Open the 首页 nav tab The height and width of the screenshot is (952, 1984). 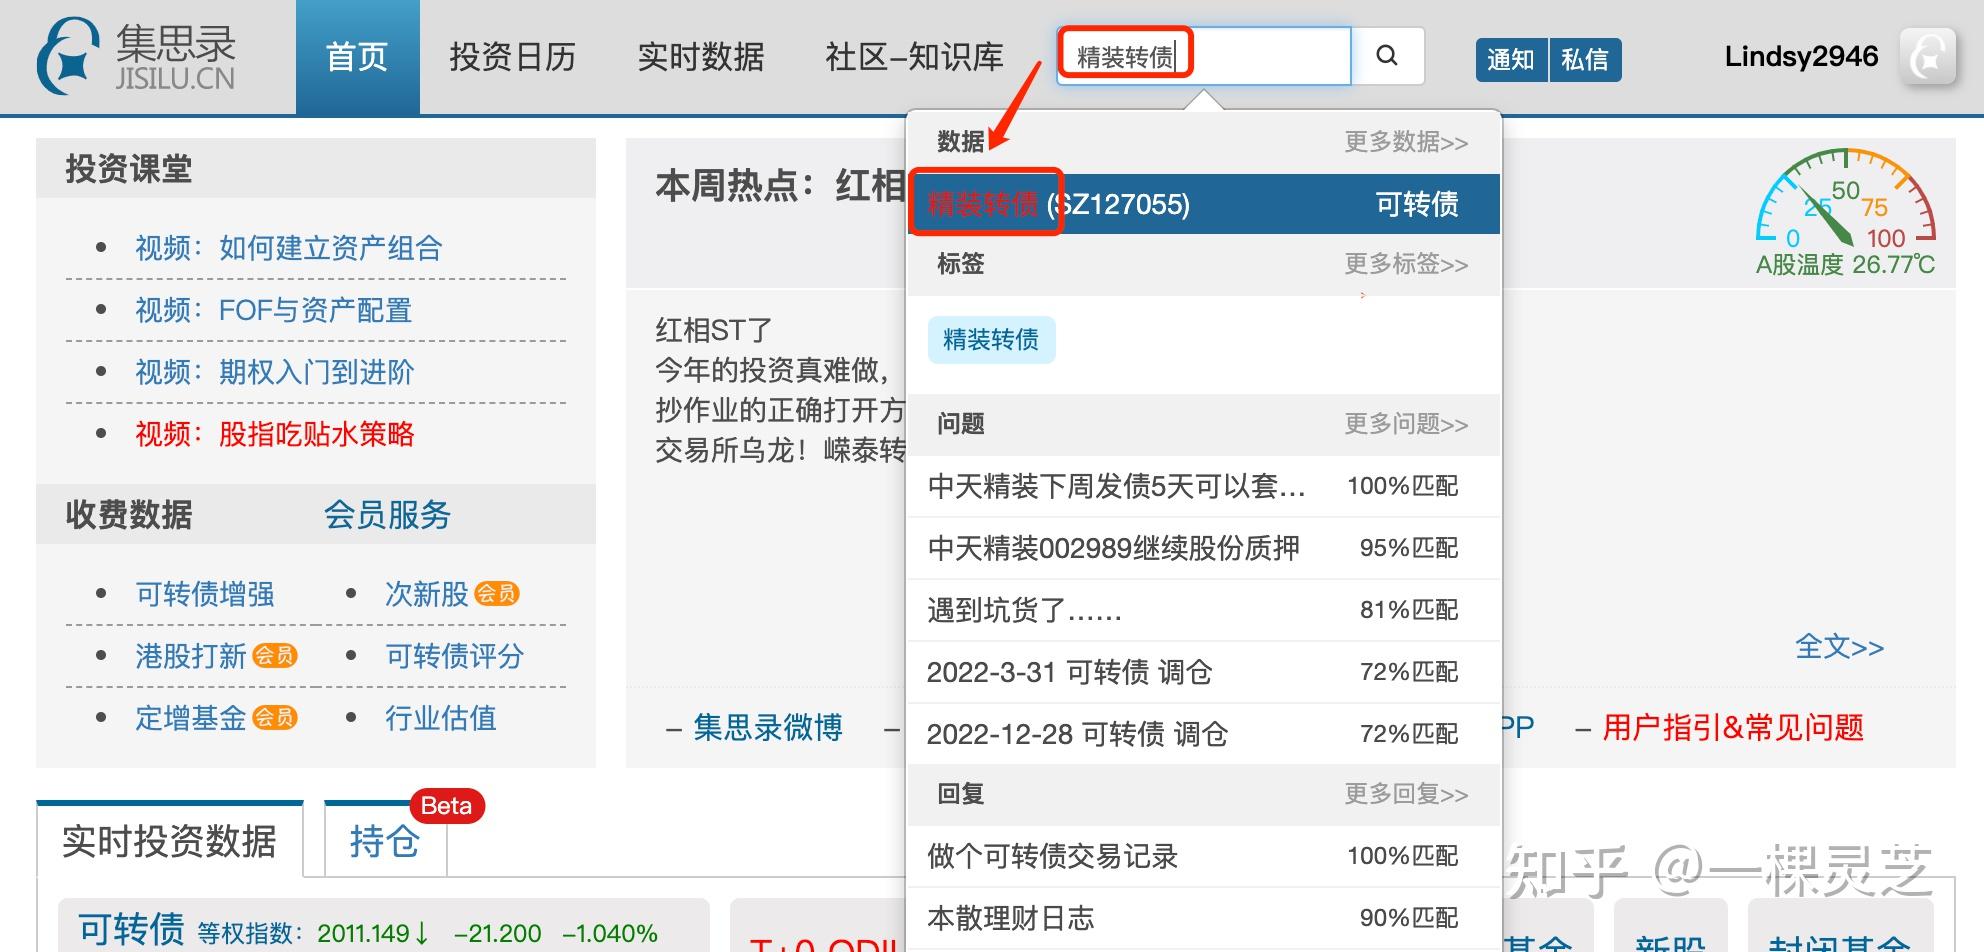coord(357,57)
